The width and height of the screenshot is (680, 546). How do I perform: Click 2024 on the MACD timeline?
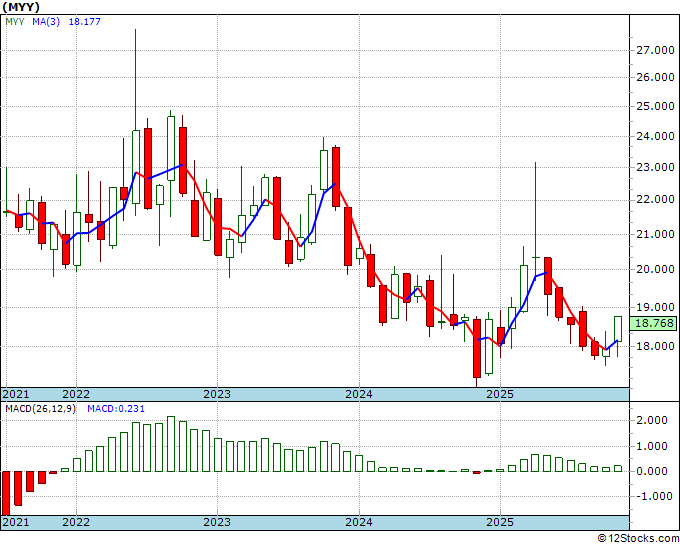tap(359, 522)
